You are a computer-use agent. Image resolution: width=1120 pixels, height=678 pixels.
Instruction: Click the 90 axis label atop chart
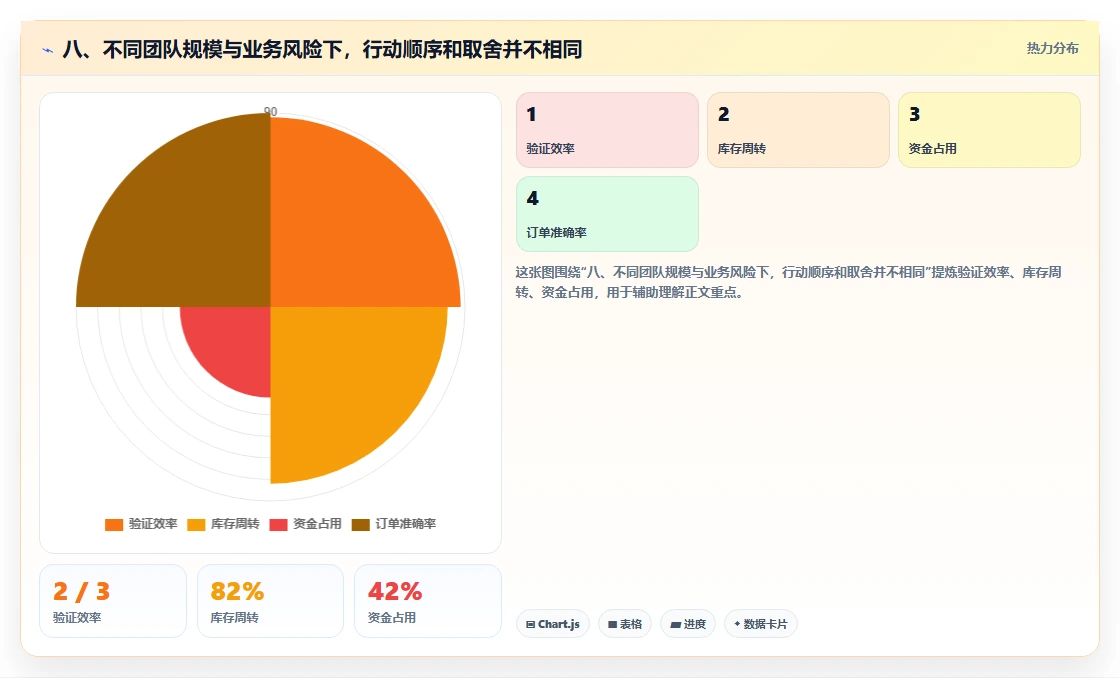pos(271,111)
